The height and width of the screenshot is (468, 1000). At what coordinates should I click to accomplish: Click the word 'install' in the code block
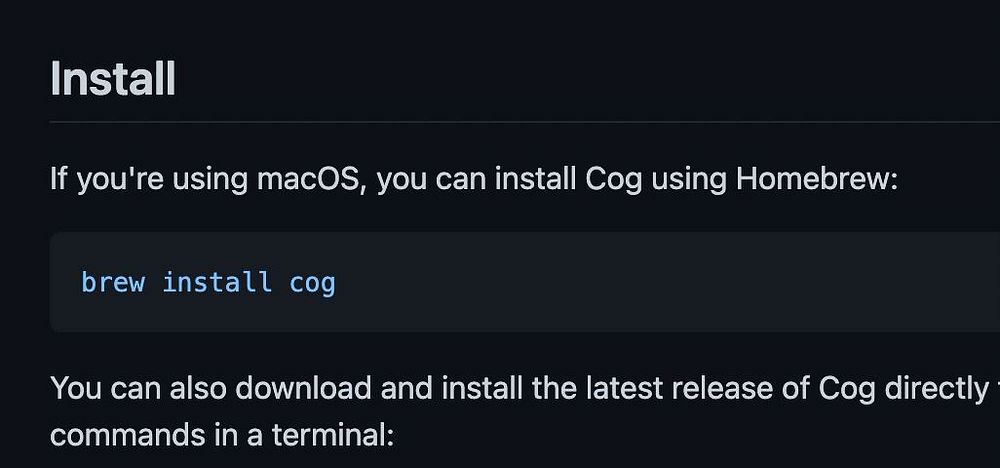tap(217, 282)
